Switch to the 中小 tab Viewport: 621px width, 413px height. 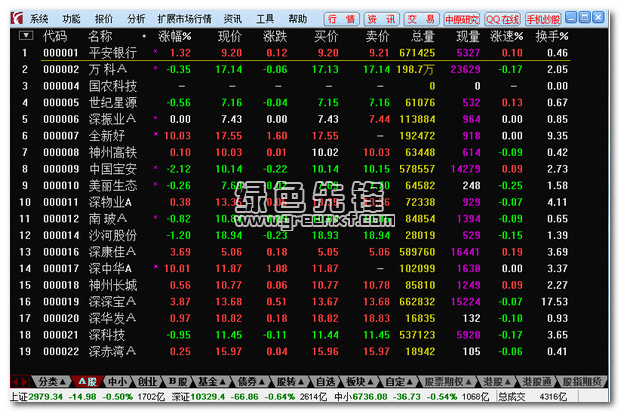point(118,382)
